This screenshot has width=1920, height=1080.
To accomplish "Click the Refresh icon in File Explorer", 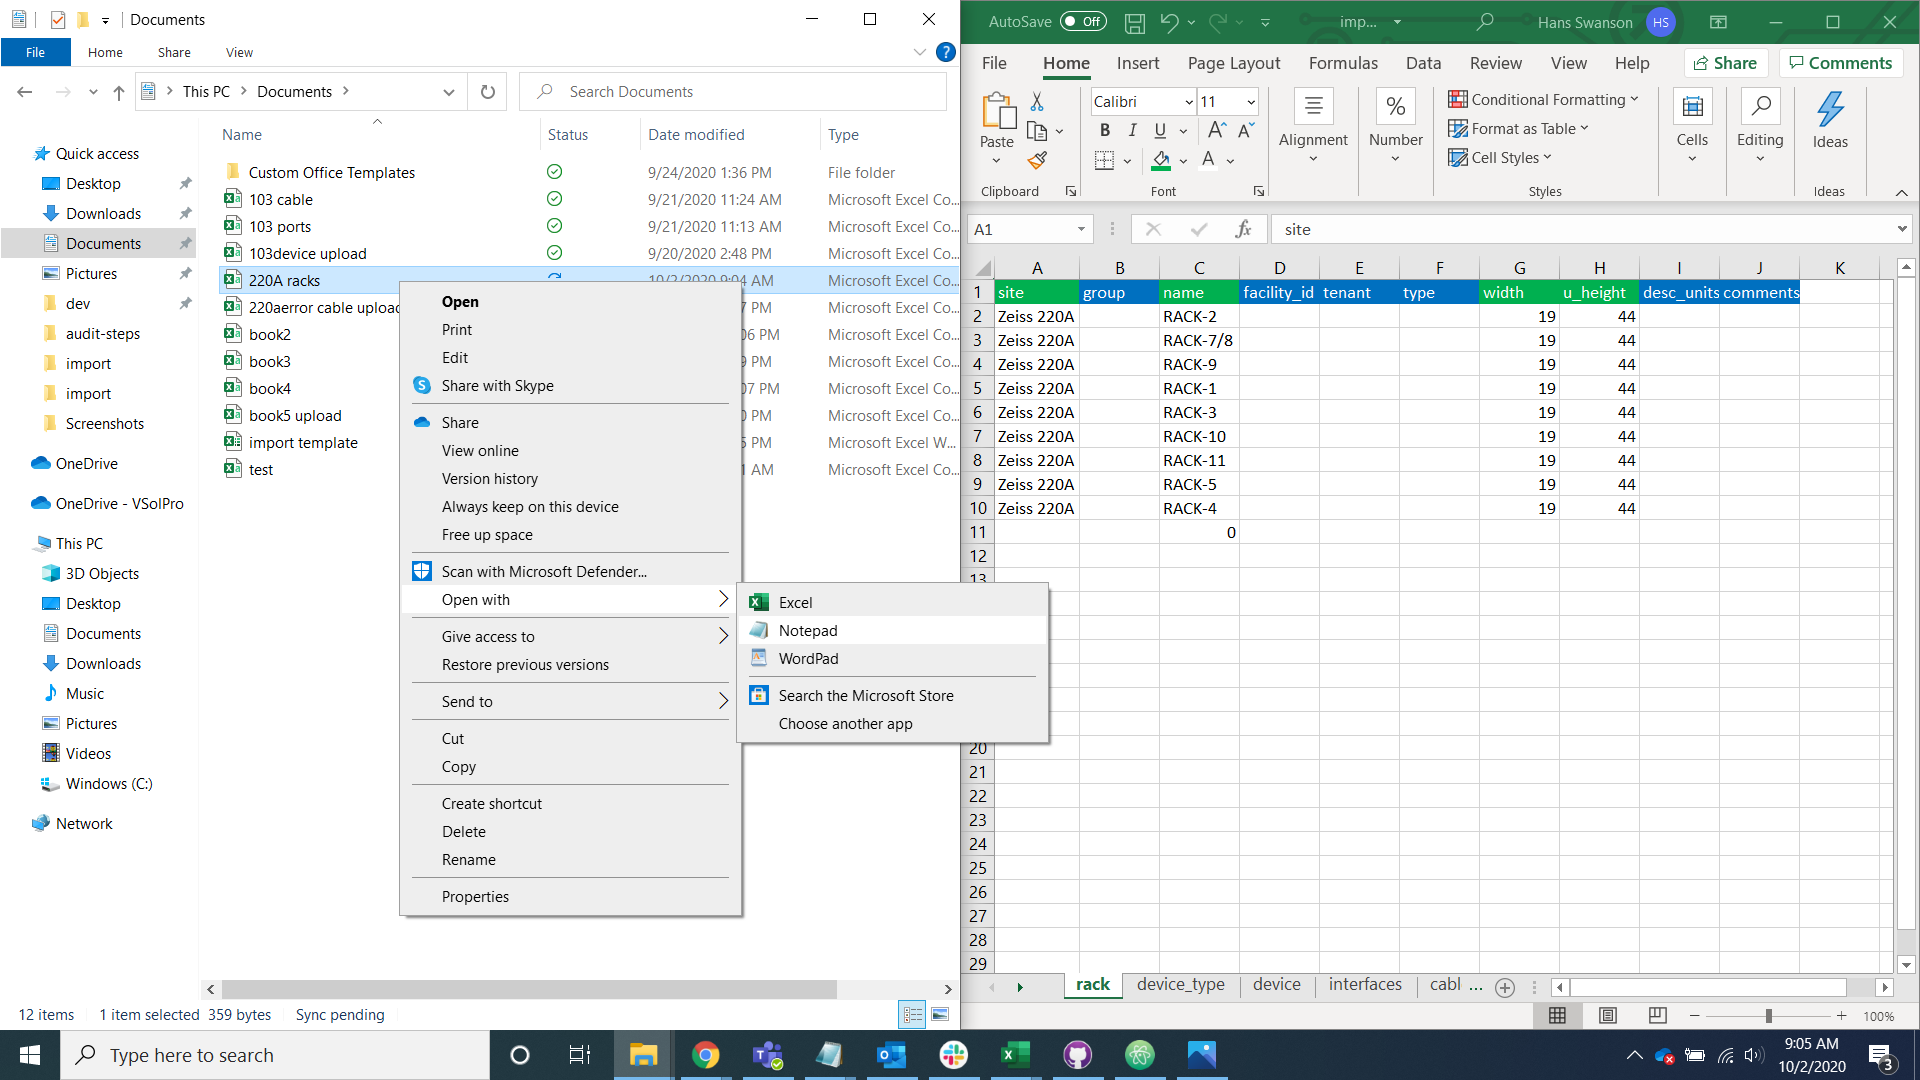I will pos(488,92).
